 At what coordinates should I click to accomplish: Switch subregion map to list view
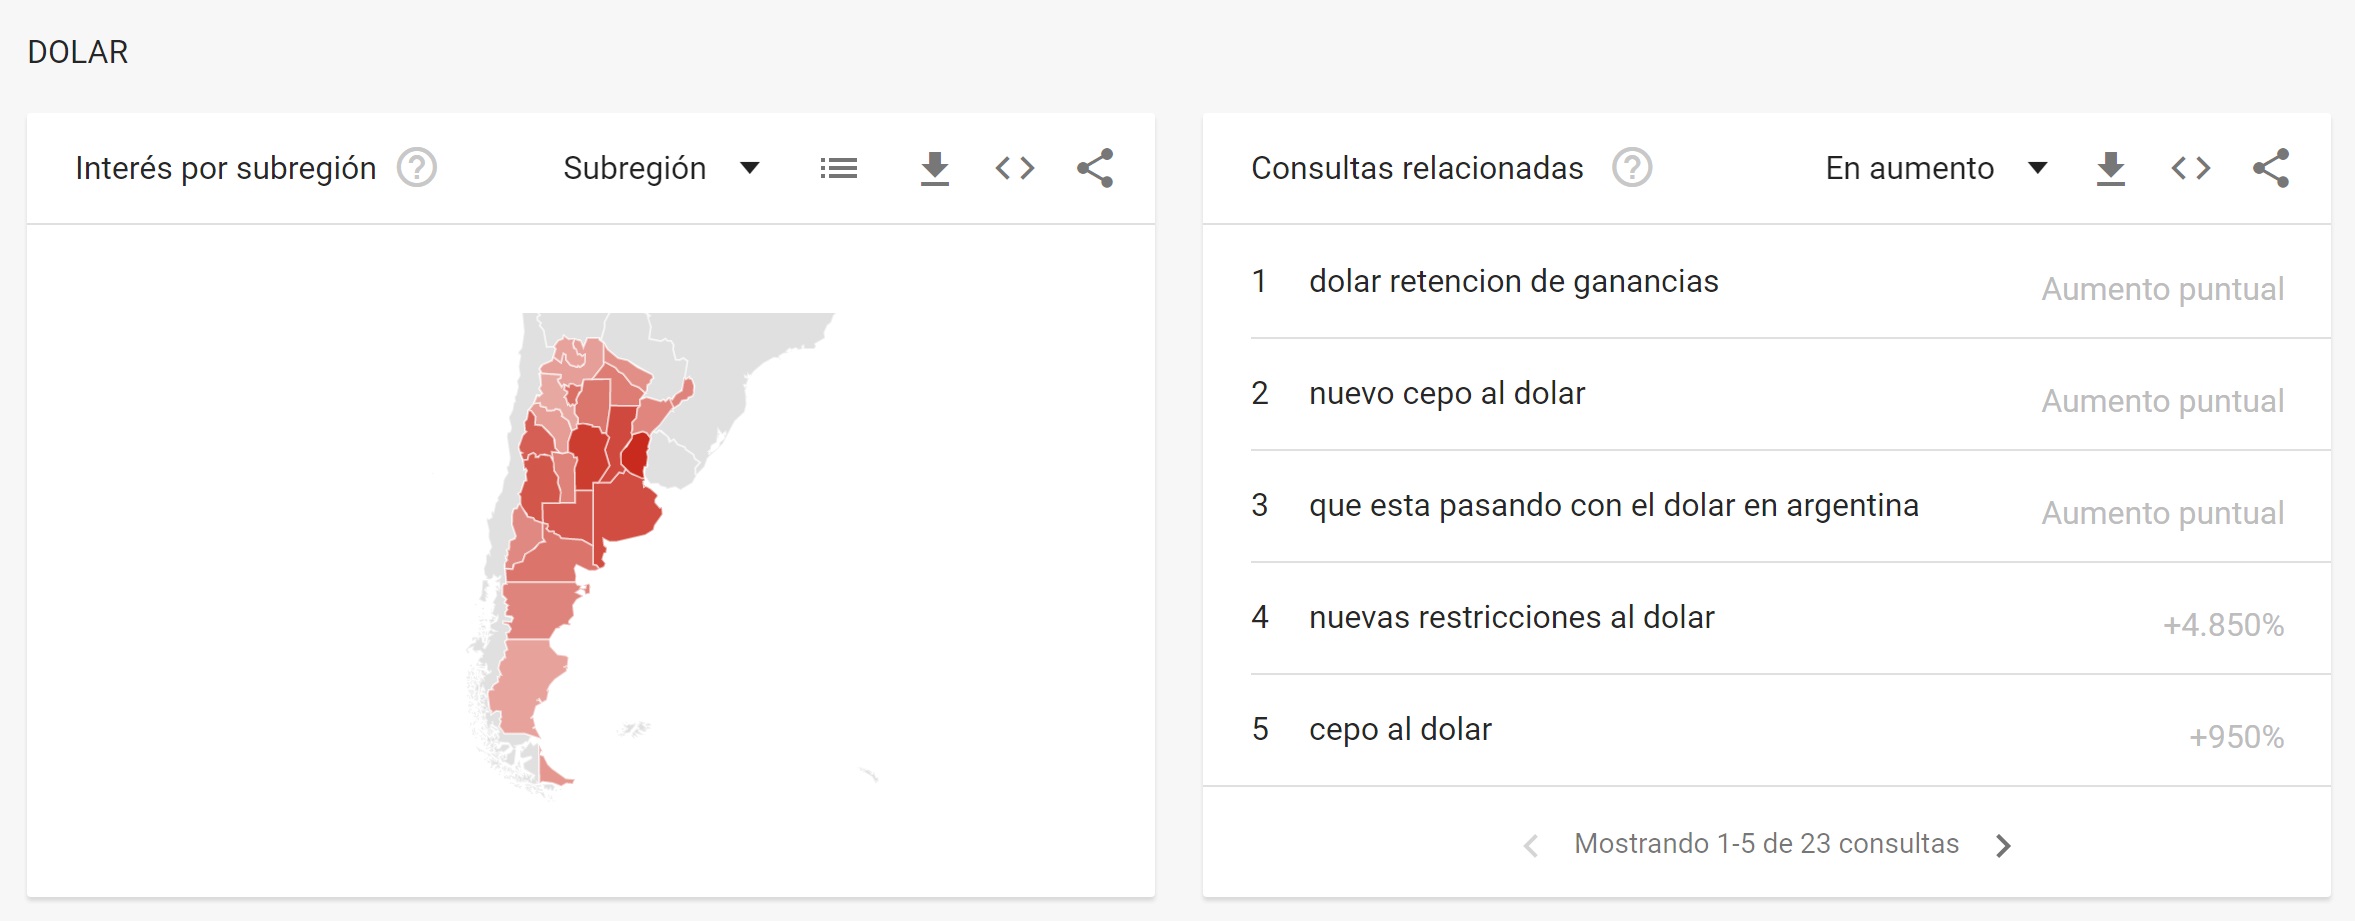coord(838,168)
